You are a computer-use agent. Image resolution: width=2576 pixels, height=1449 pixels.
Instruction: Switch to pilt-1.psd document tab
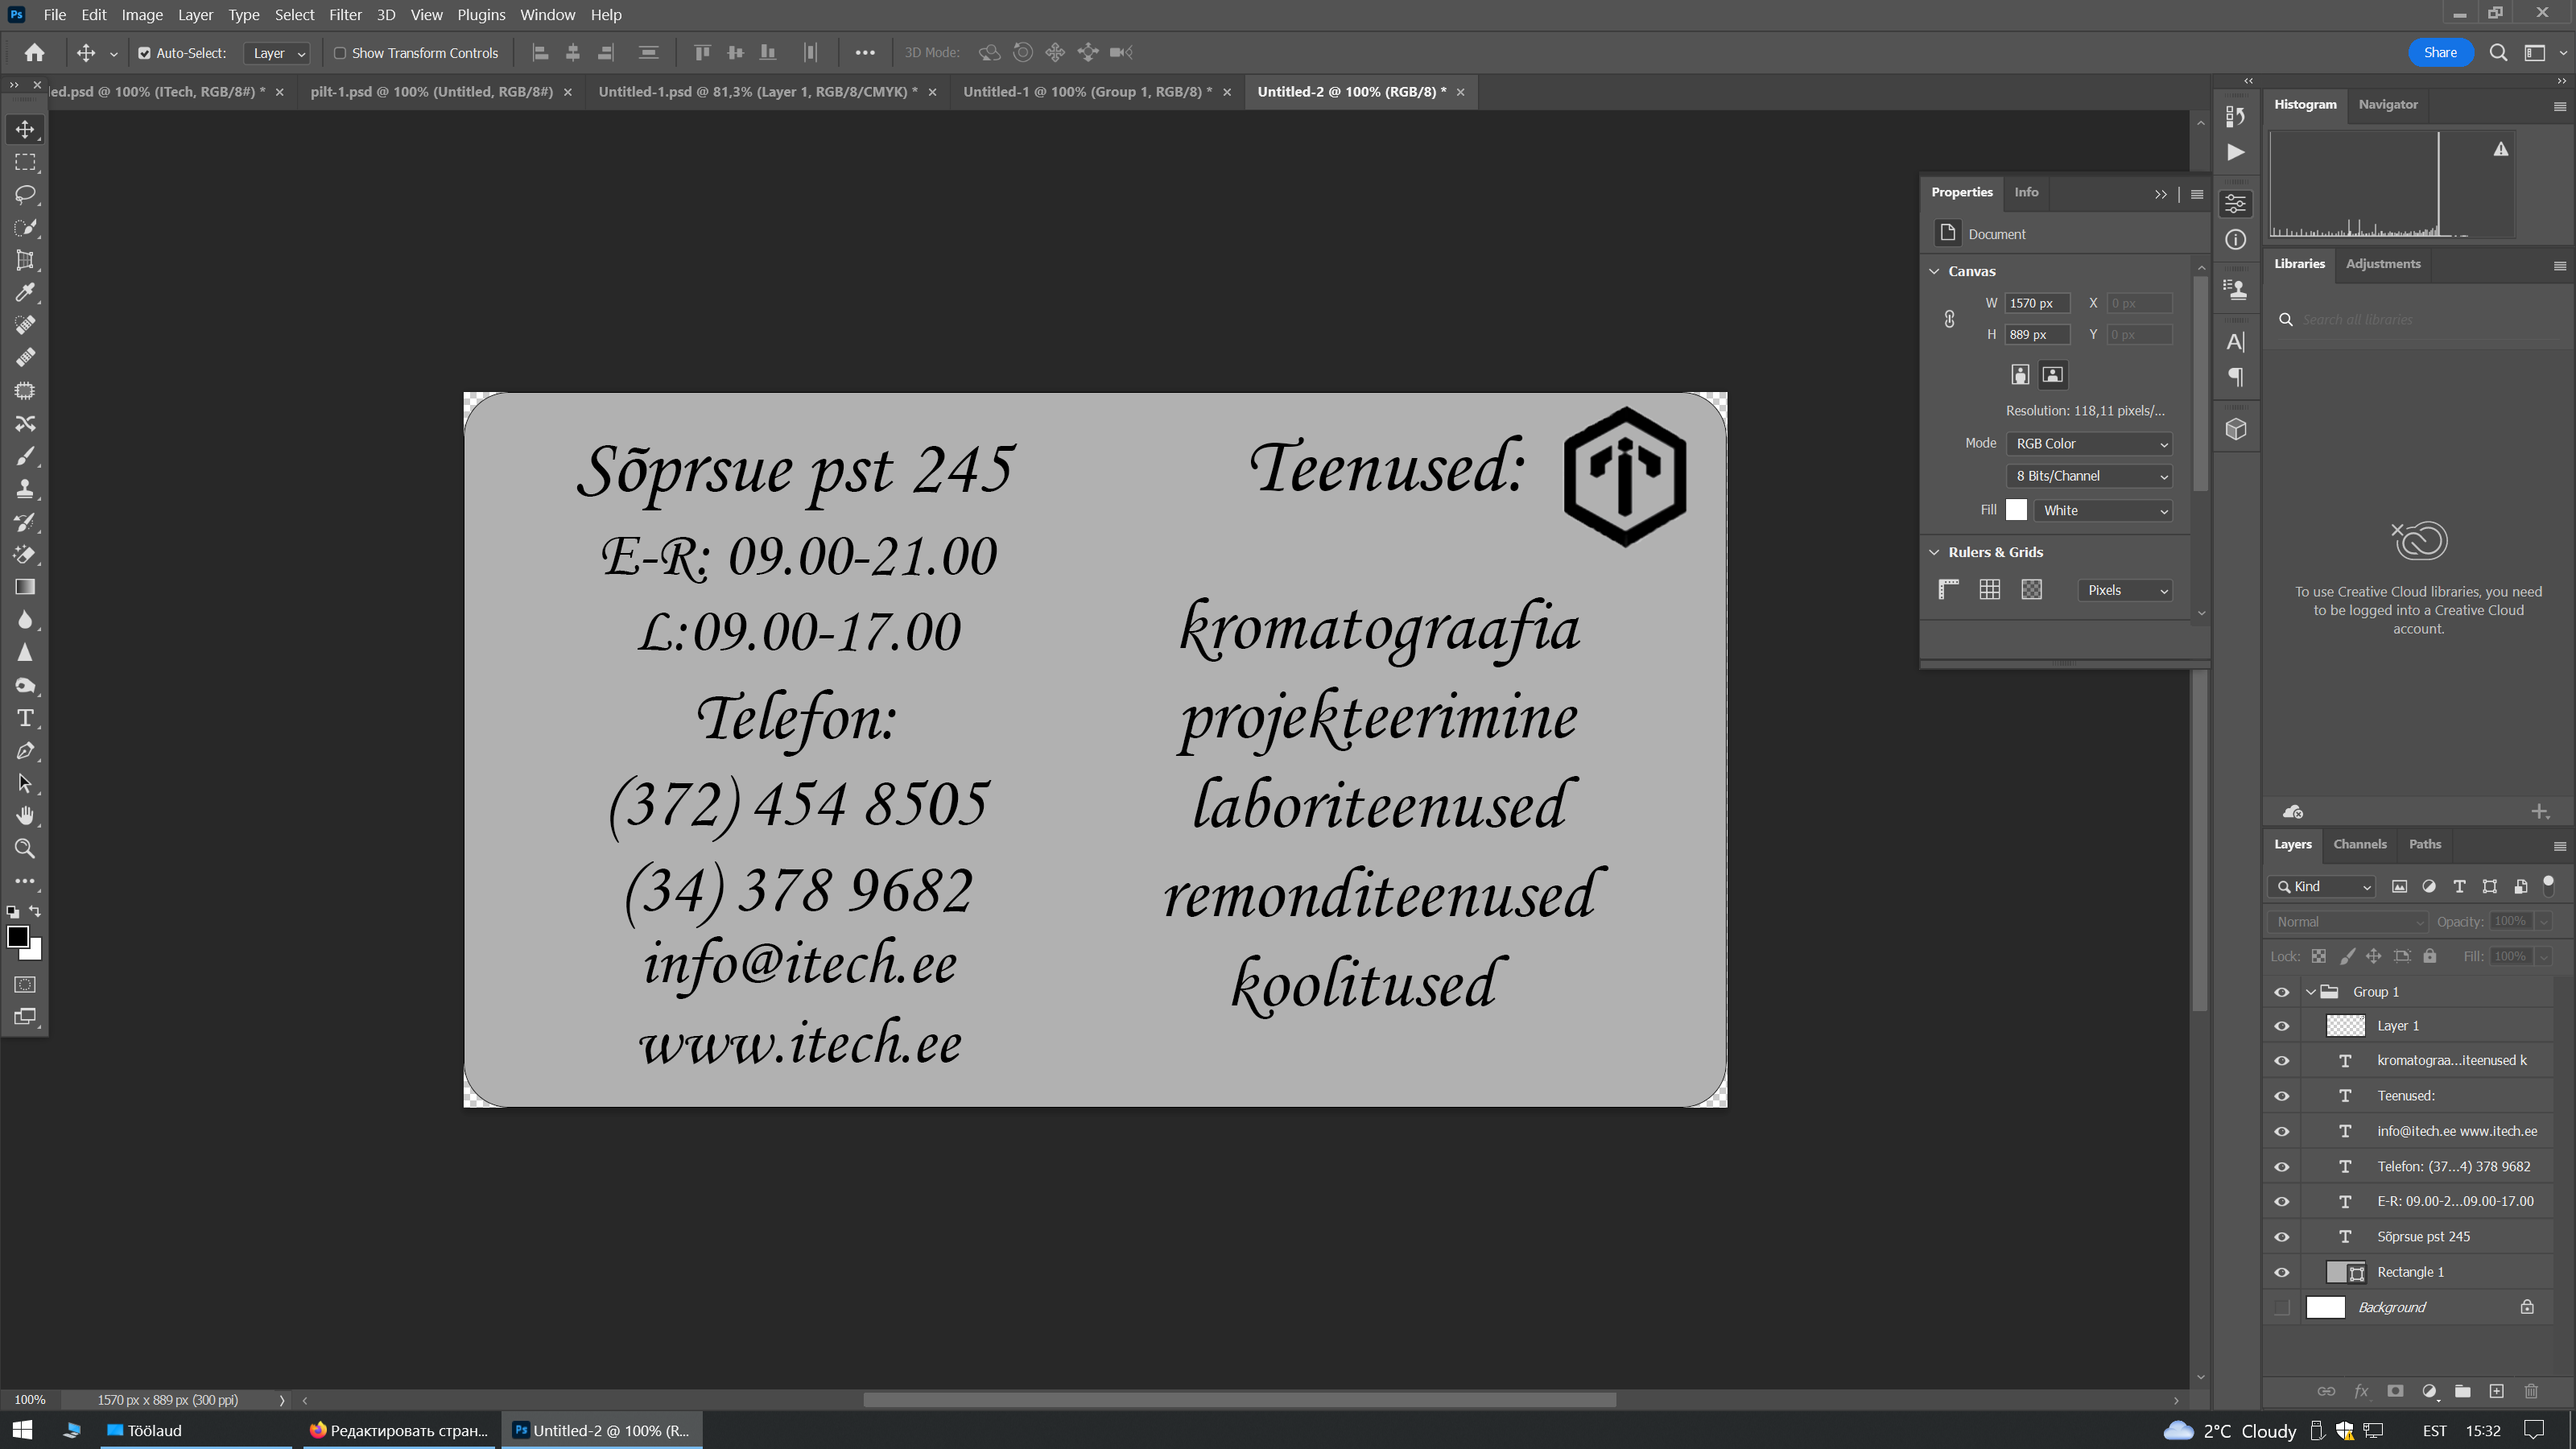431,92
